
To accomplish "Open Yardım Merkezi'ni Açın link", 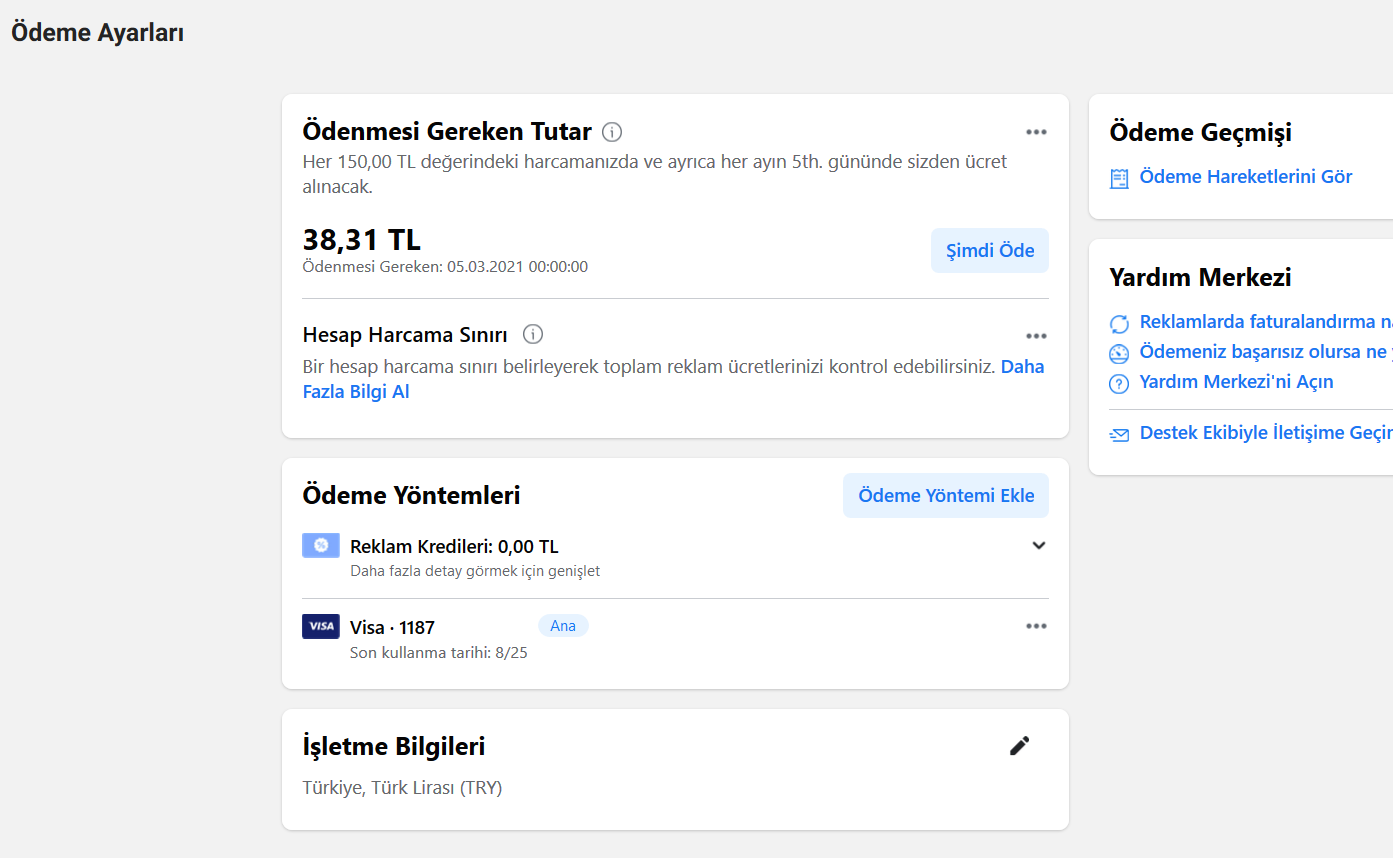I will [x=1236, y=382].
